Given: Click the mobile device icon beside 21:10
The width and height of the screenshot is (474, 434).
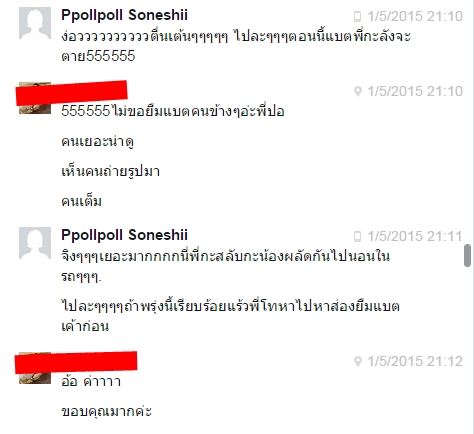Looking at the screenshot, I should pyautogui.click(x=357, y=16).
